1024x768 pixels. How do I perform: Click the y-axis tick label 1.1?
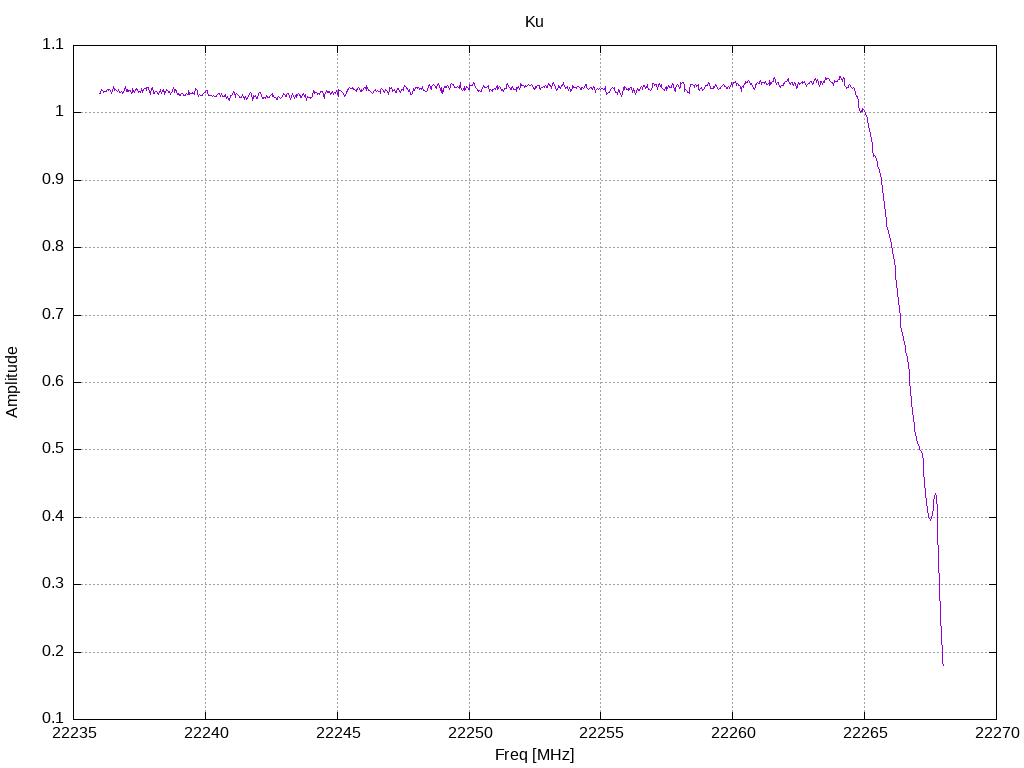click(x=53, y=44)
